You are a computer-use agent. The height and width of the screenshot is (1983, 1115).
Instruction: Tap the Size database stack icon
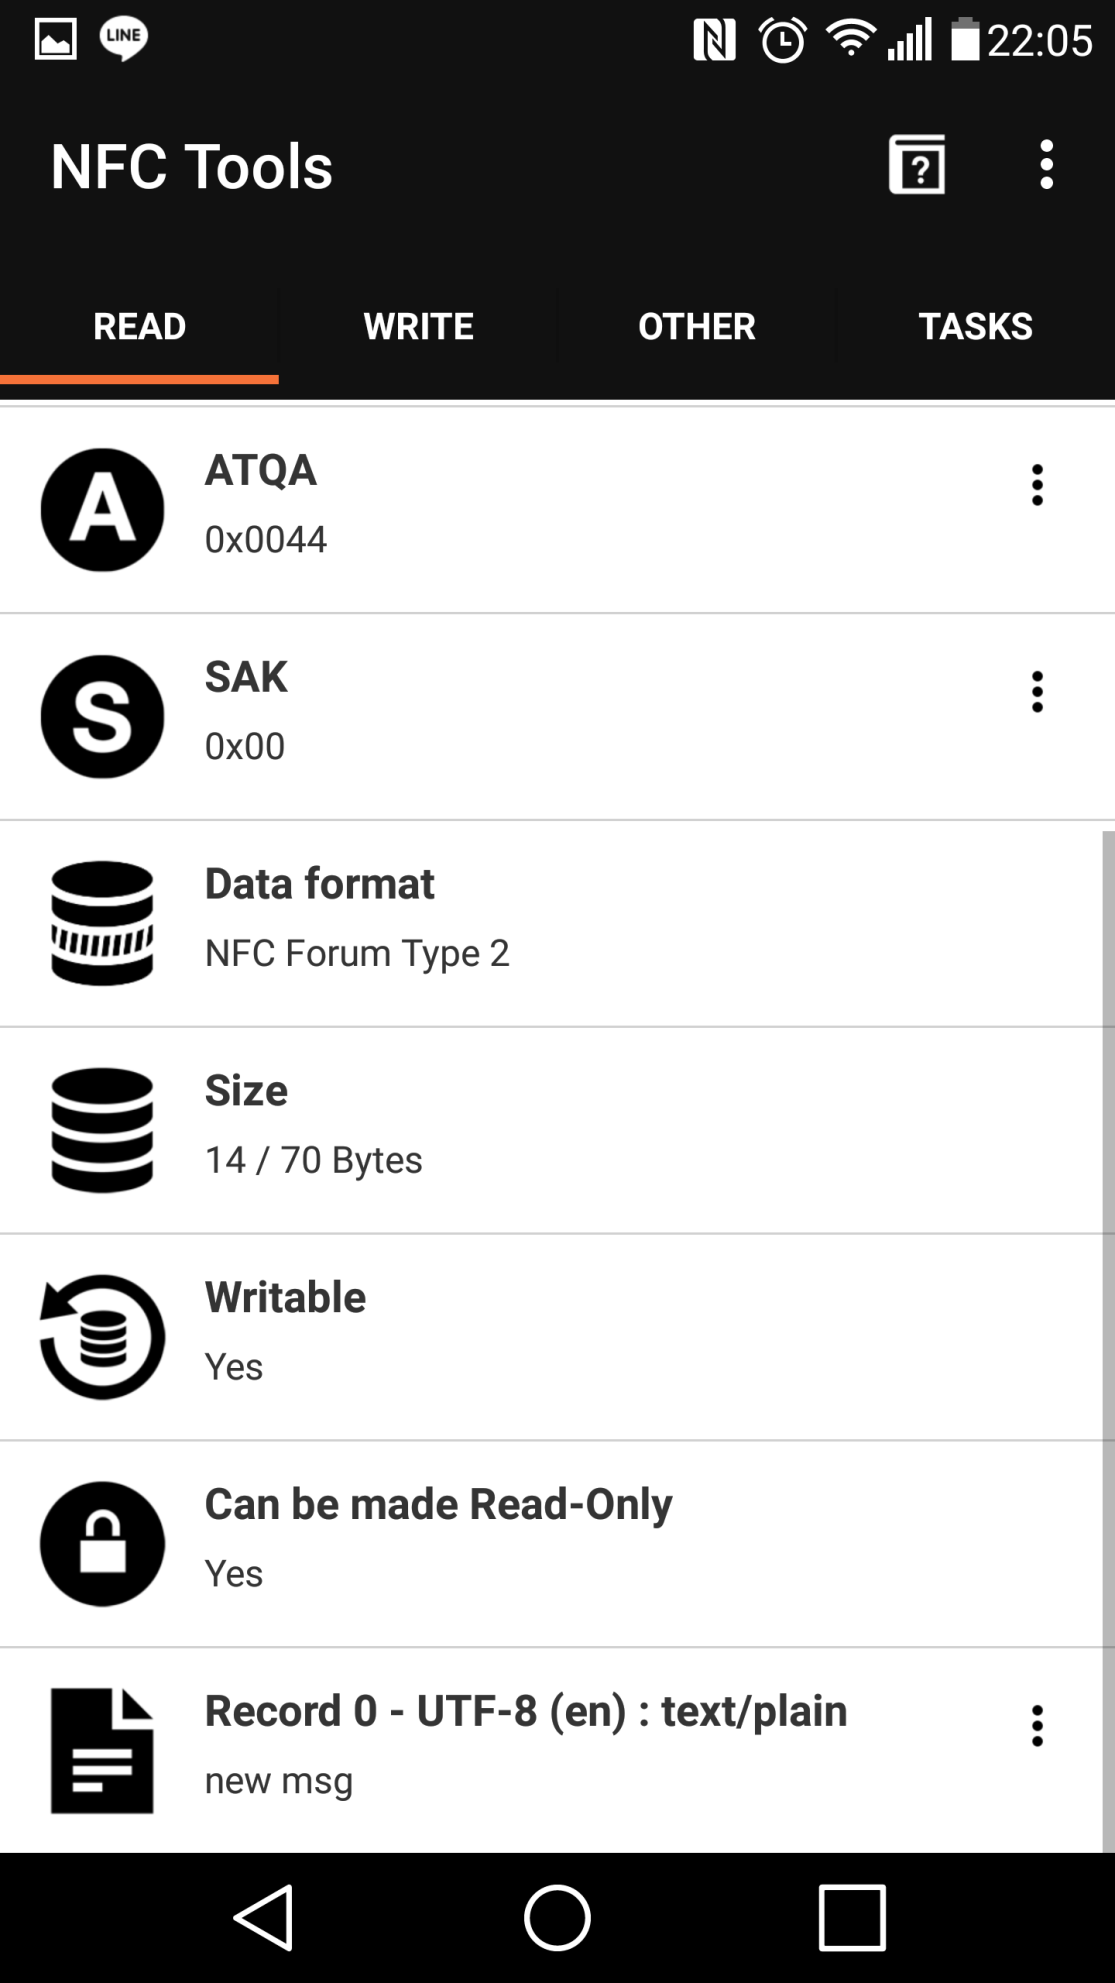(x=102, y=1130)
